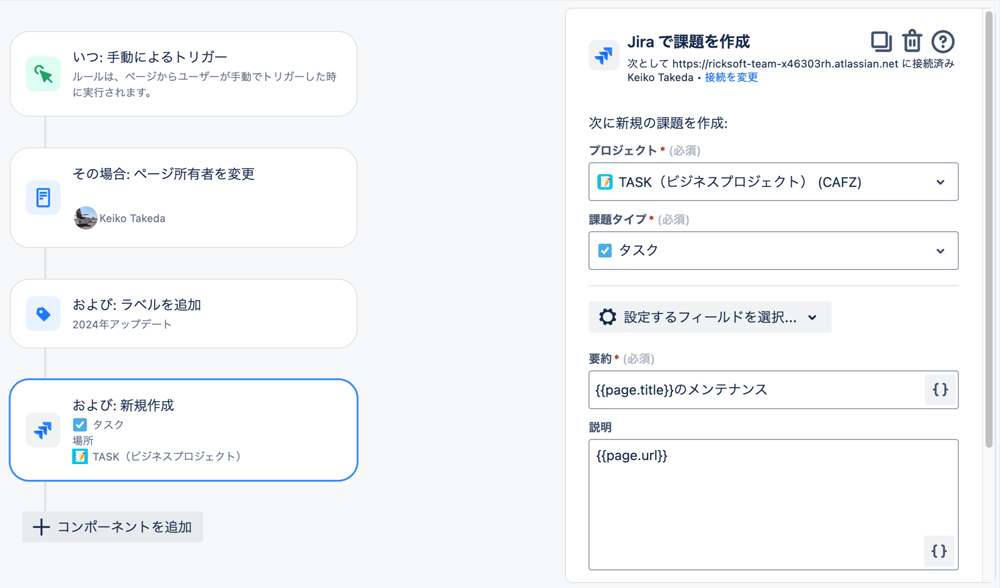
Task: Click the プロジェクト field label
Action: [x=623, y=151]
